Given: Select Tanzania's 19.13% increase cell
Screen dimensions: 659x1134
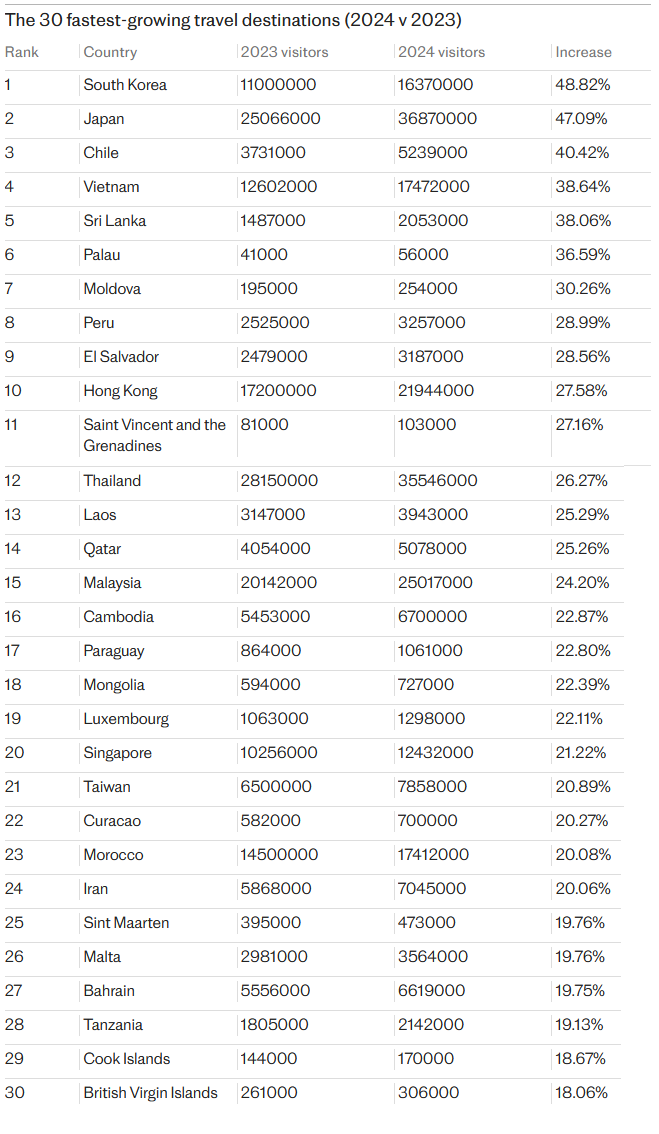Looking at the screenshot, I should 581,1025.
